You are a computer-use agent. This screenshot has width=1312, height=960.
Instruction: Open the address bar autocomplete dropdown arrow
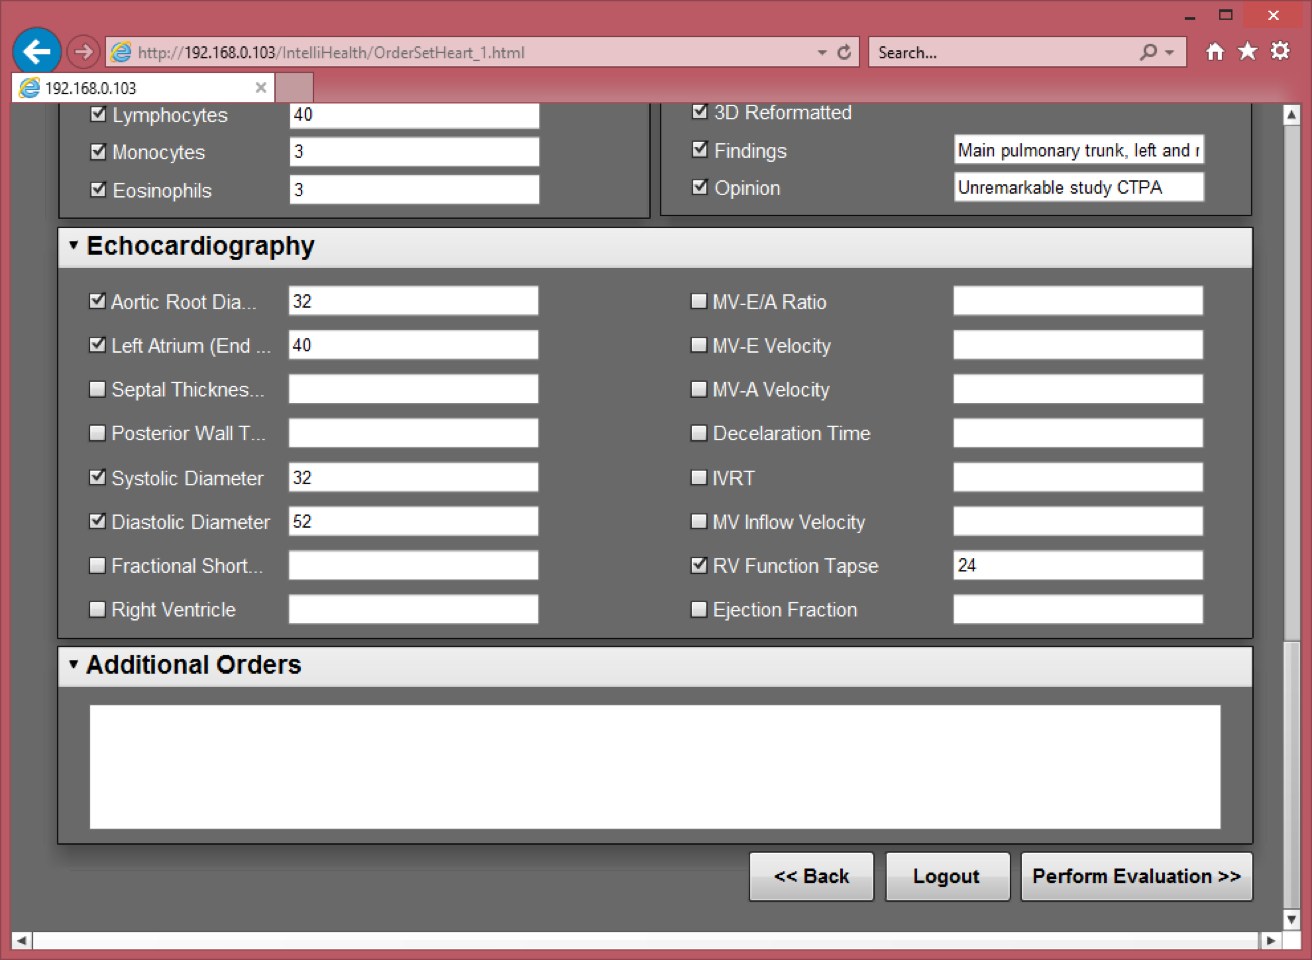pyautogui.click(x=822, y=52)
